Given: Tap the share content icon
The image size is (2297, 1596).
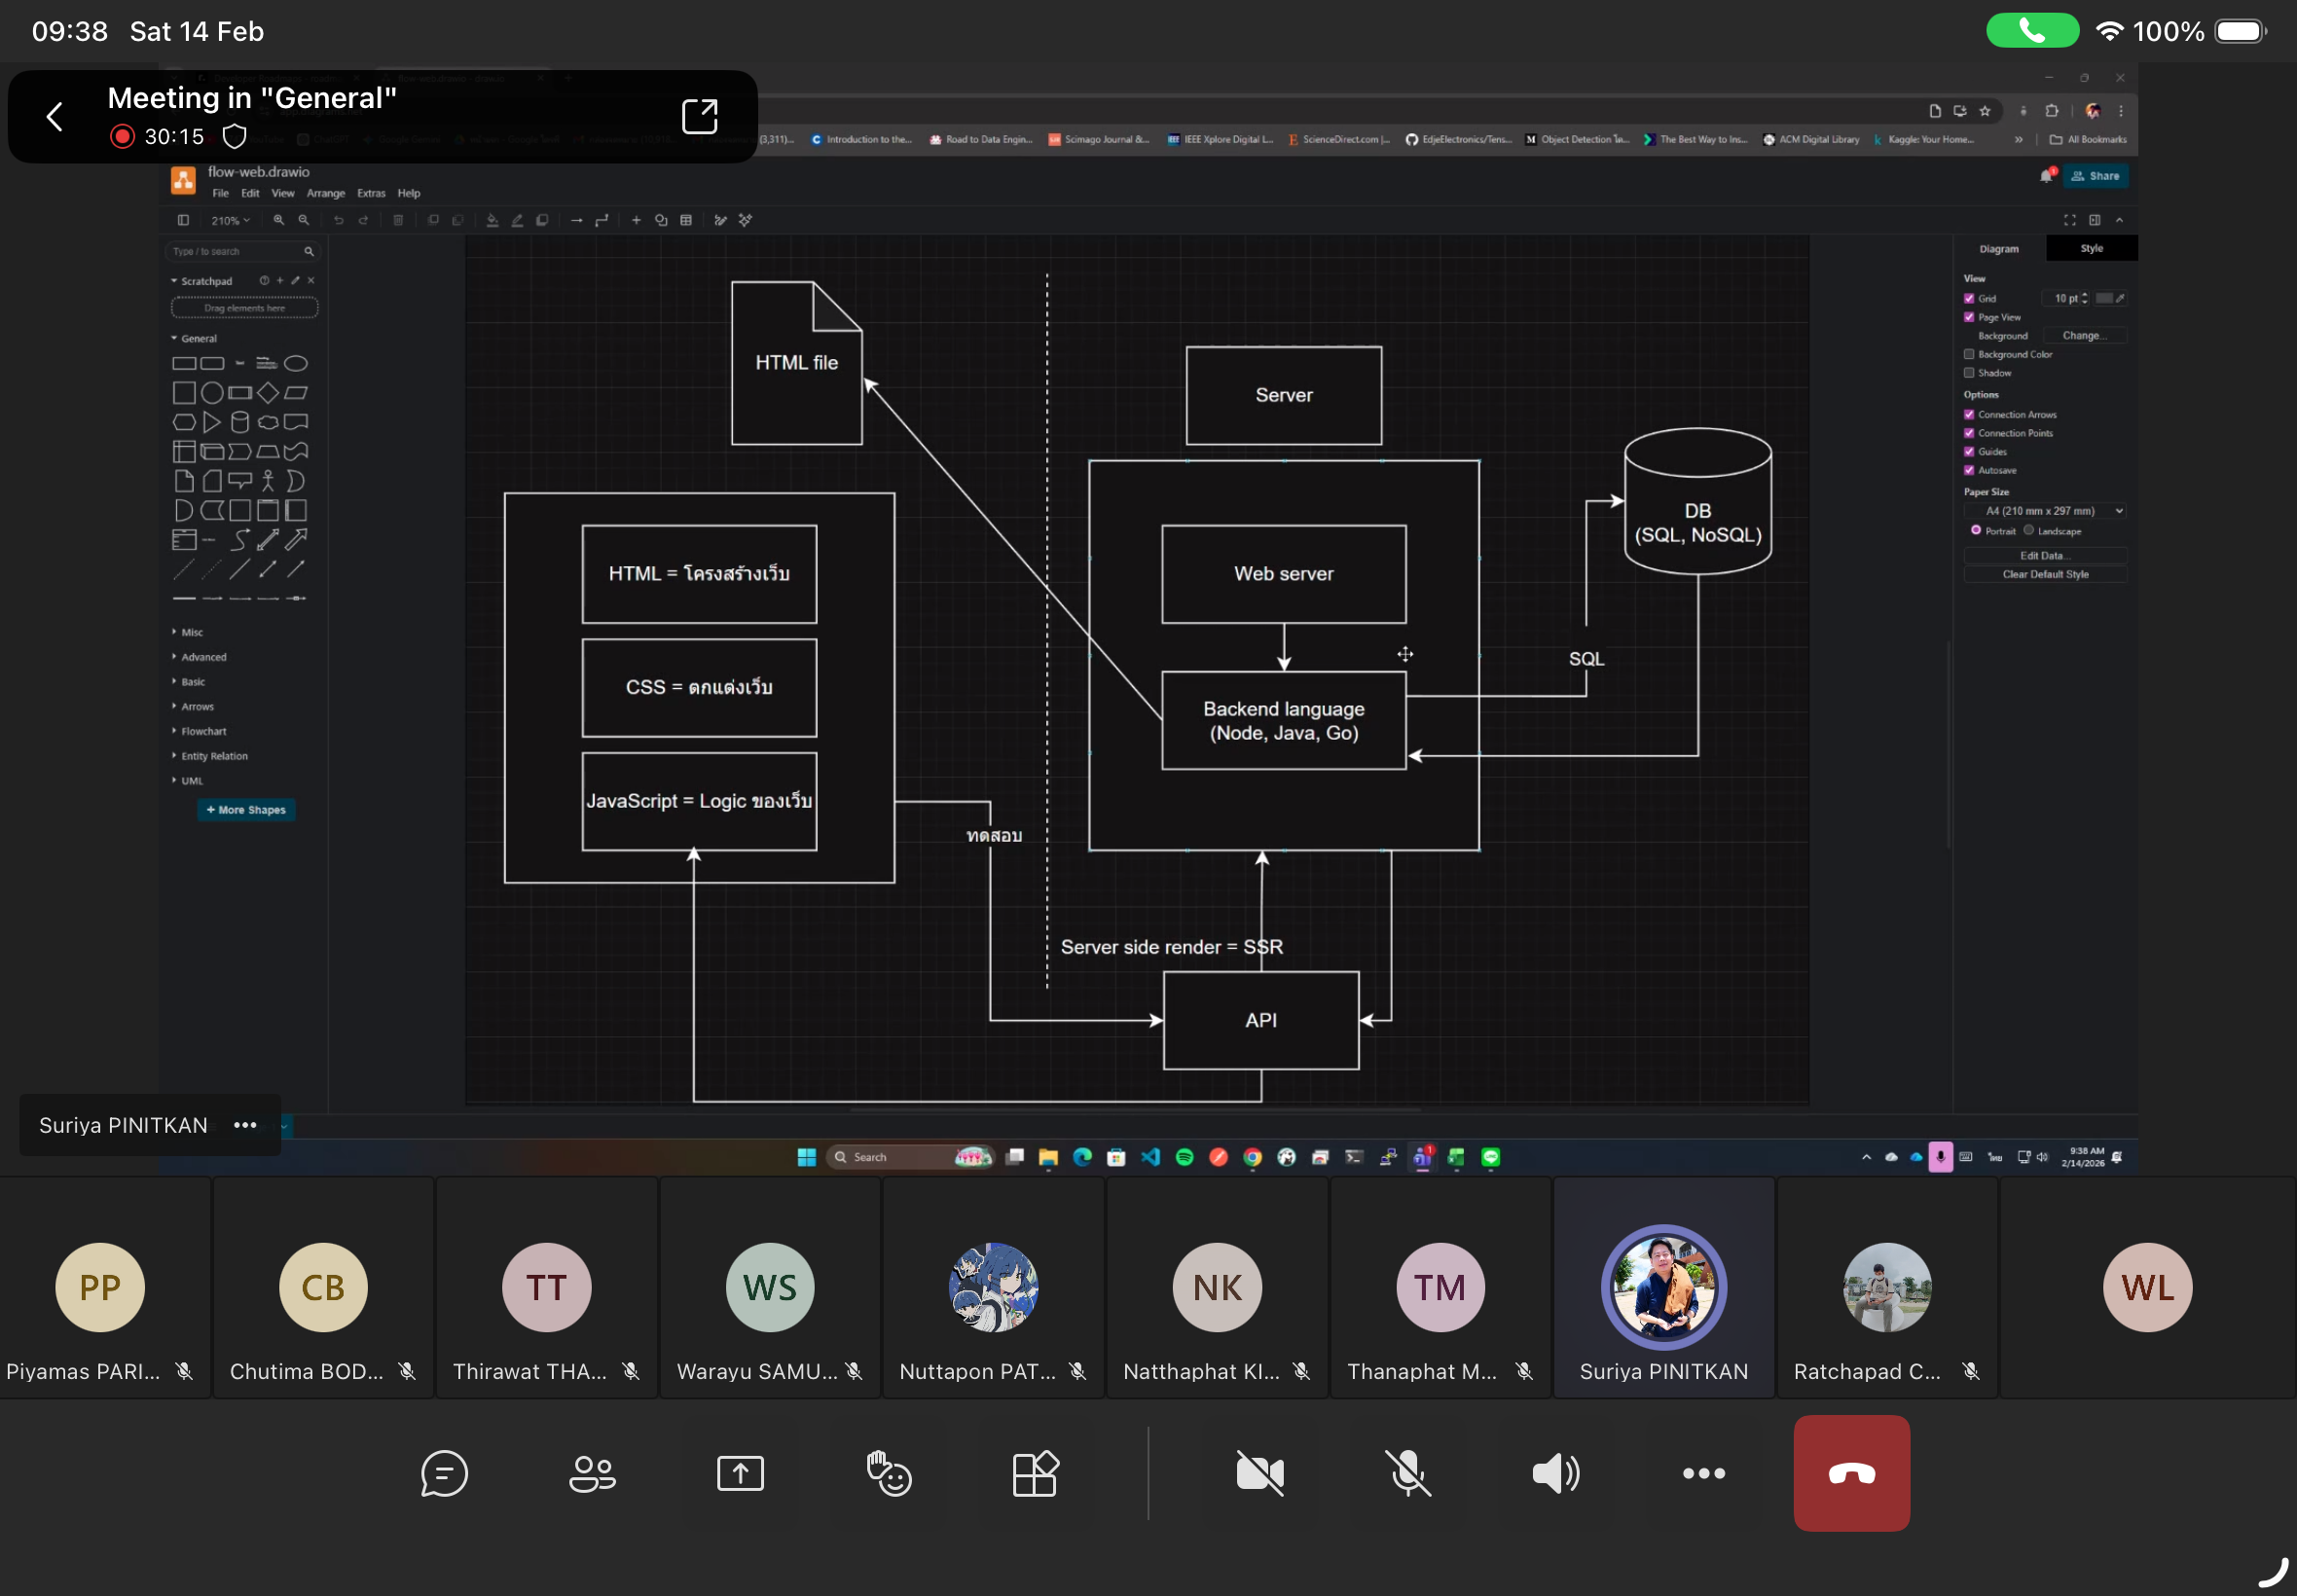Looking at the screenshot, I should point(740,1473).
